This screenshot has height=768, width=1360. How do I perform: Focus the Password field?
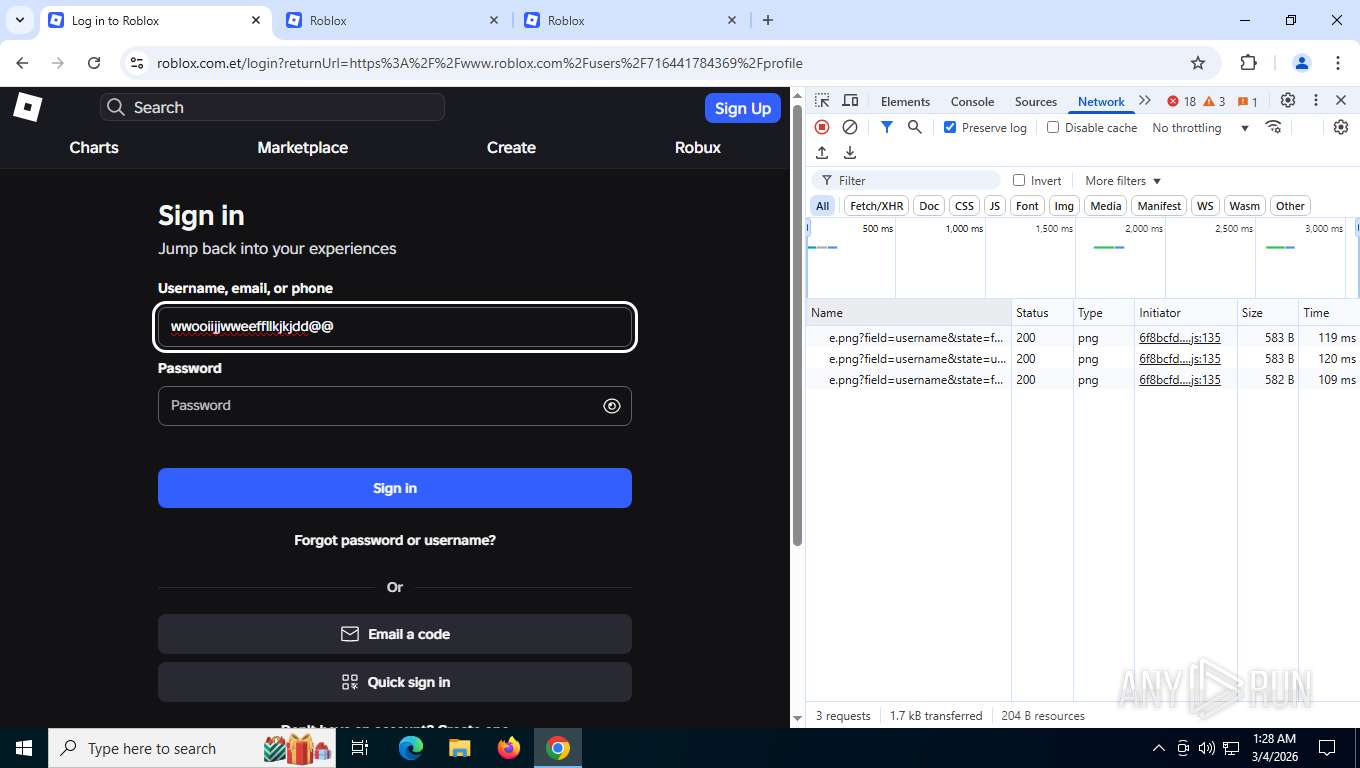tap(395, 406)
